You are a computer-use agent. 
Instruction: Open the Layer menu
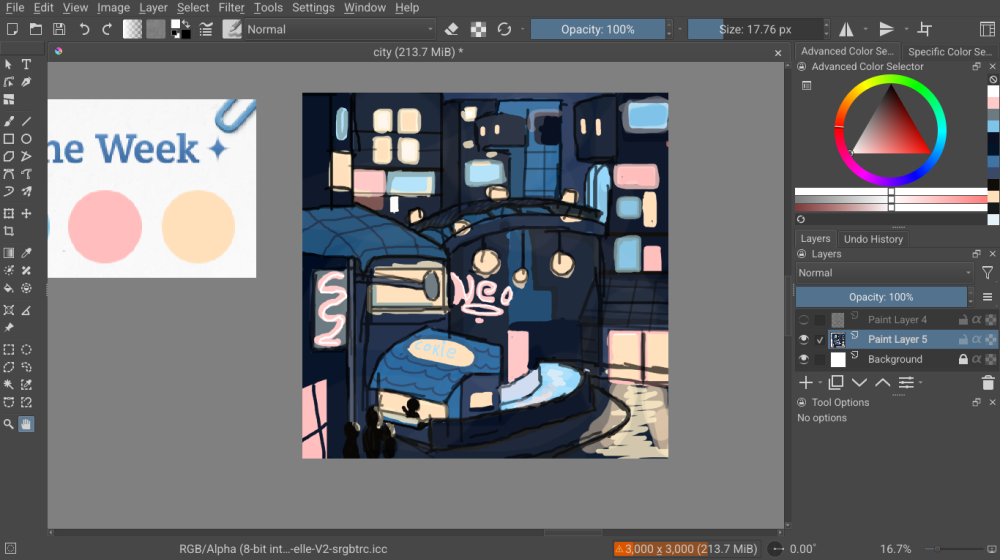[153, 8]
